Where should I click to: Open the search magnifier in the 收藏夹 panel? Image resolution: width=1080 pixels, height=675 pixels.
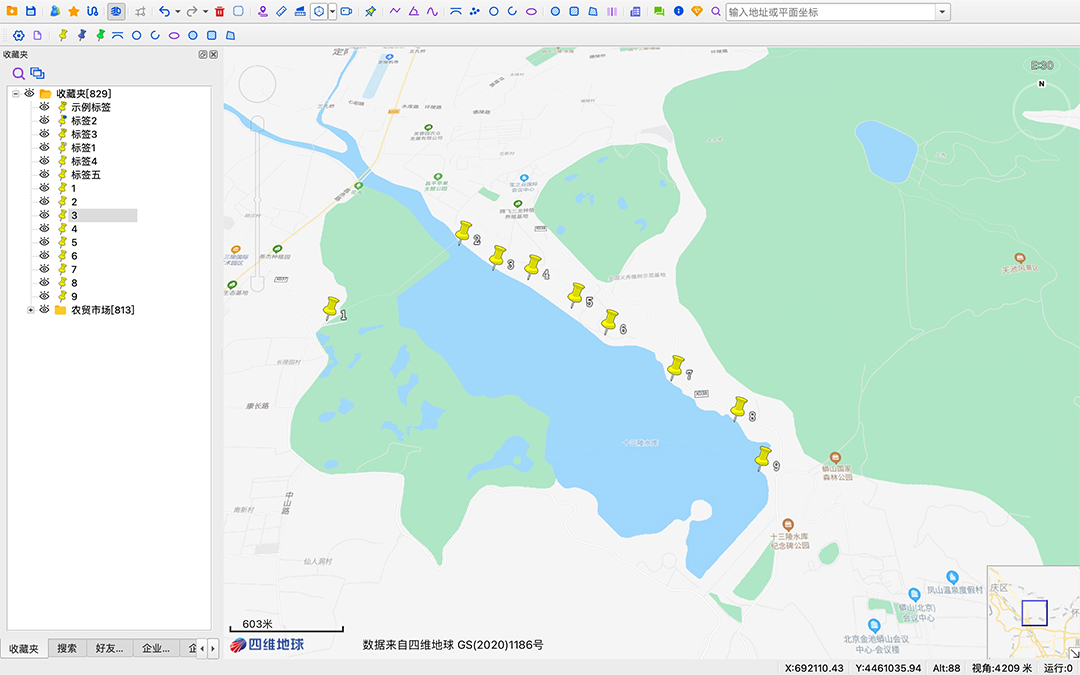click(18, 73)
